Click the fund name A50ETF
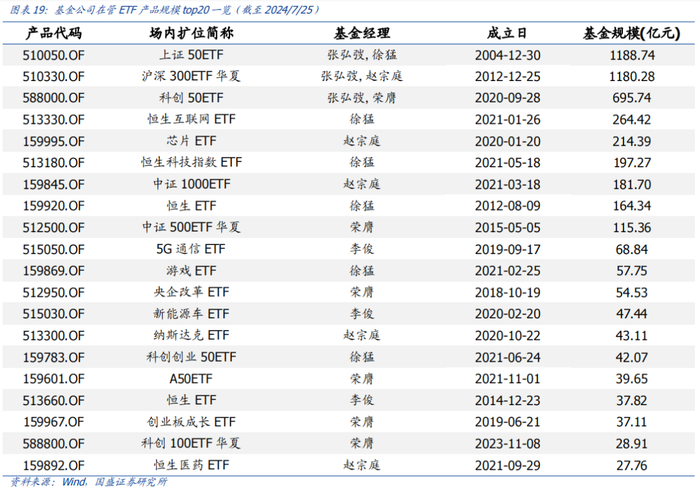Image resolution: width=700 pixels, height=492 pixels. (191, 379)
